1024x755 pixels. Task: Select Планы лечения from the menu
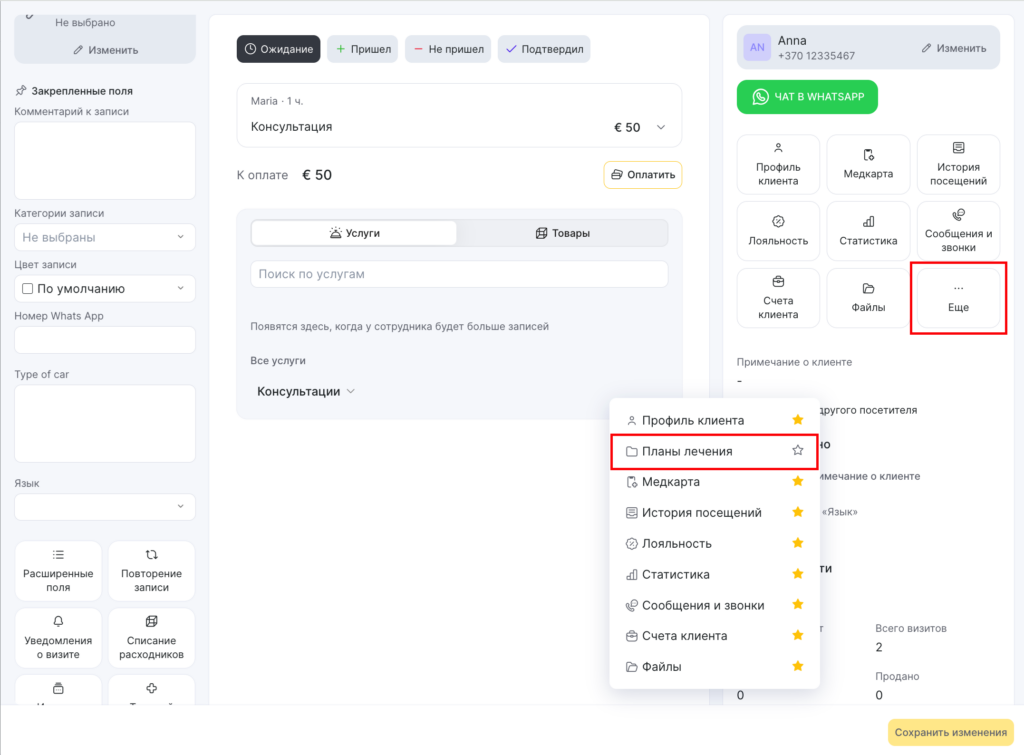687,452
